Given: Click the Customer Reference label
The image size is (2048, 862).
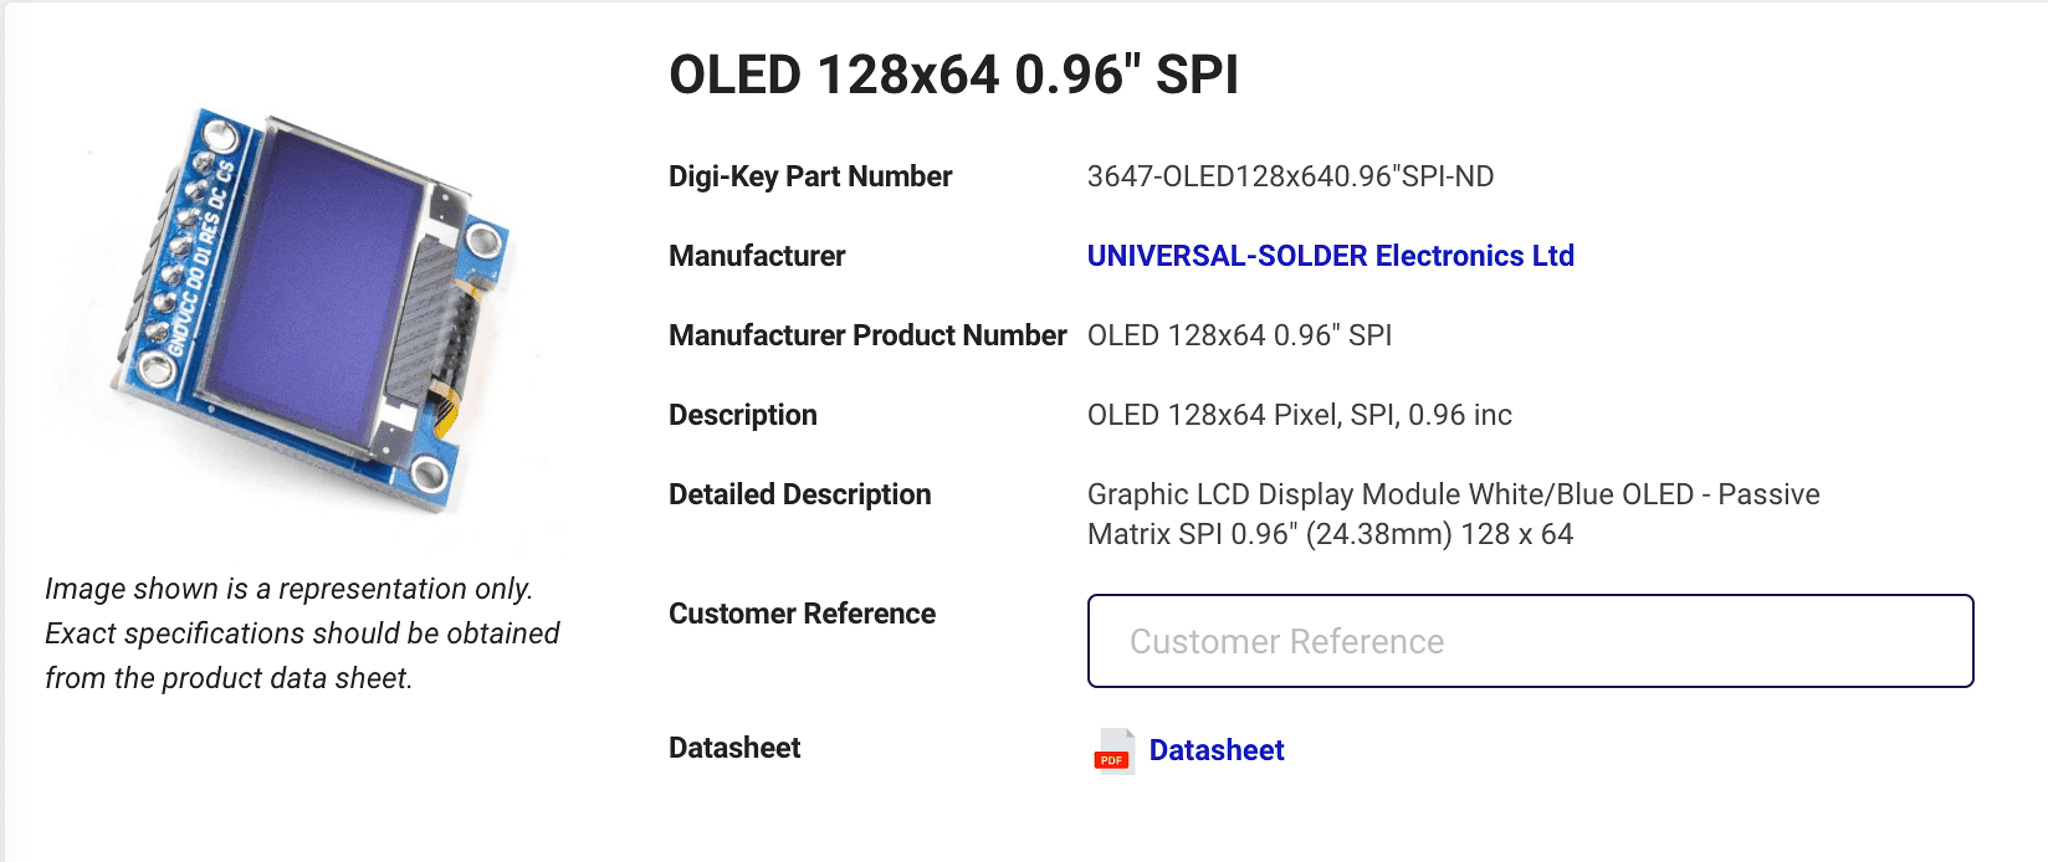Looking at the screenshot, I should [x=802, y=613].
